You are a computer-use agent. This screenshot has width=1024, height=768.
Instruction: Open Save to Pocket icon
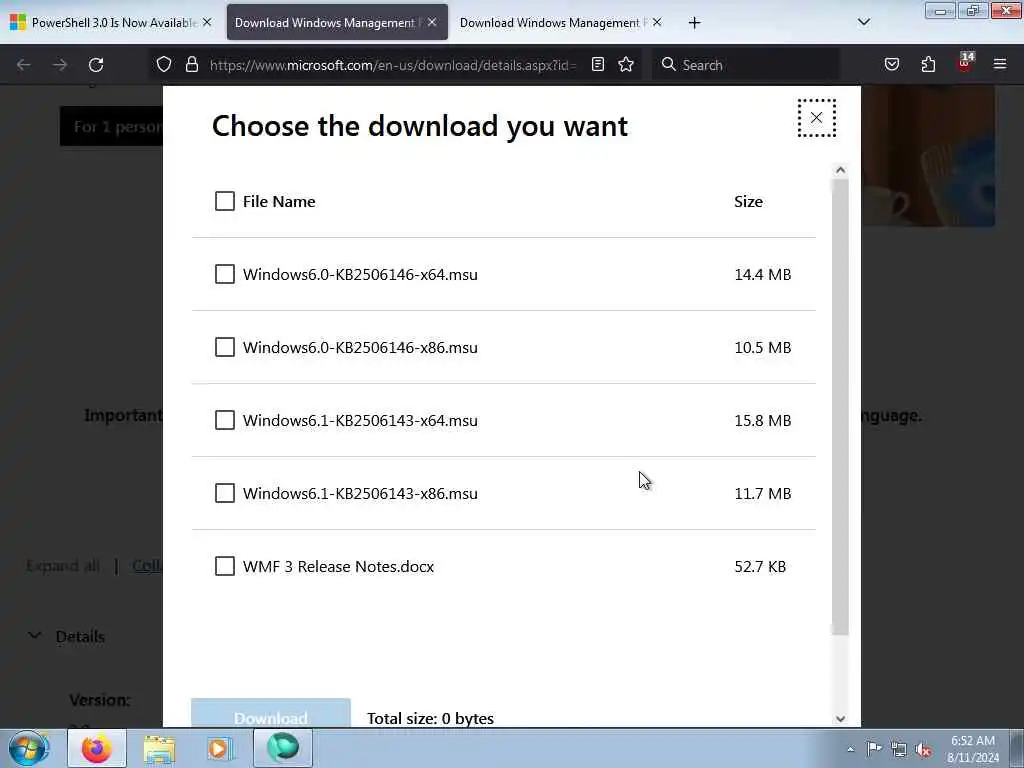(891, 64)
